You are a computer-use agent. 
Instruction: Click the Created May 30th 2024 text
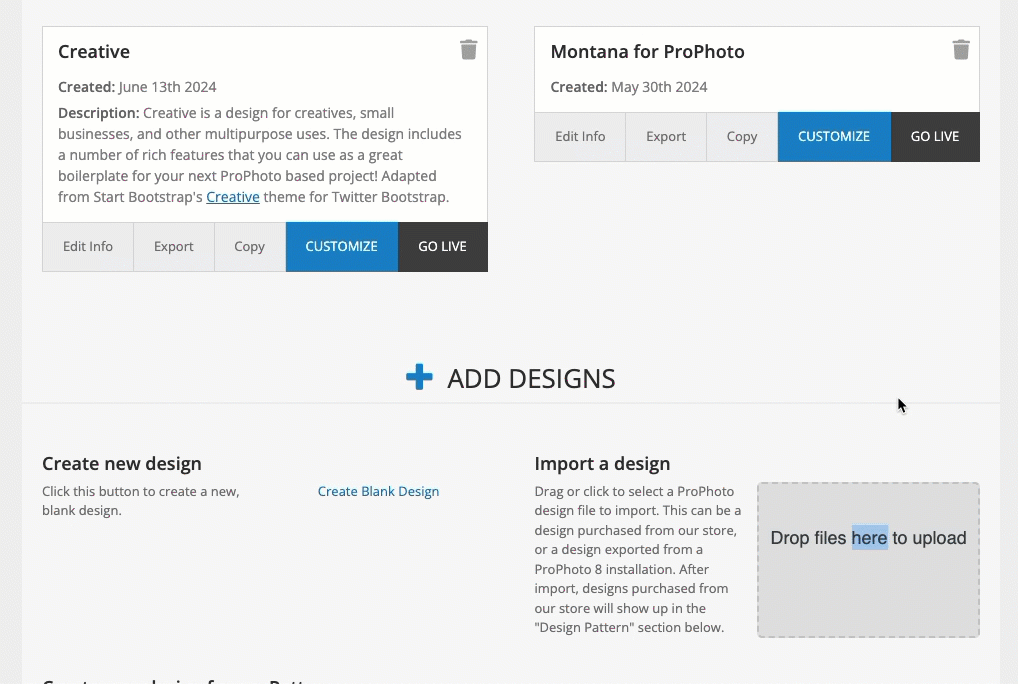[x=628, y=87]
